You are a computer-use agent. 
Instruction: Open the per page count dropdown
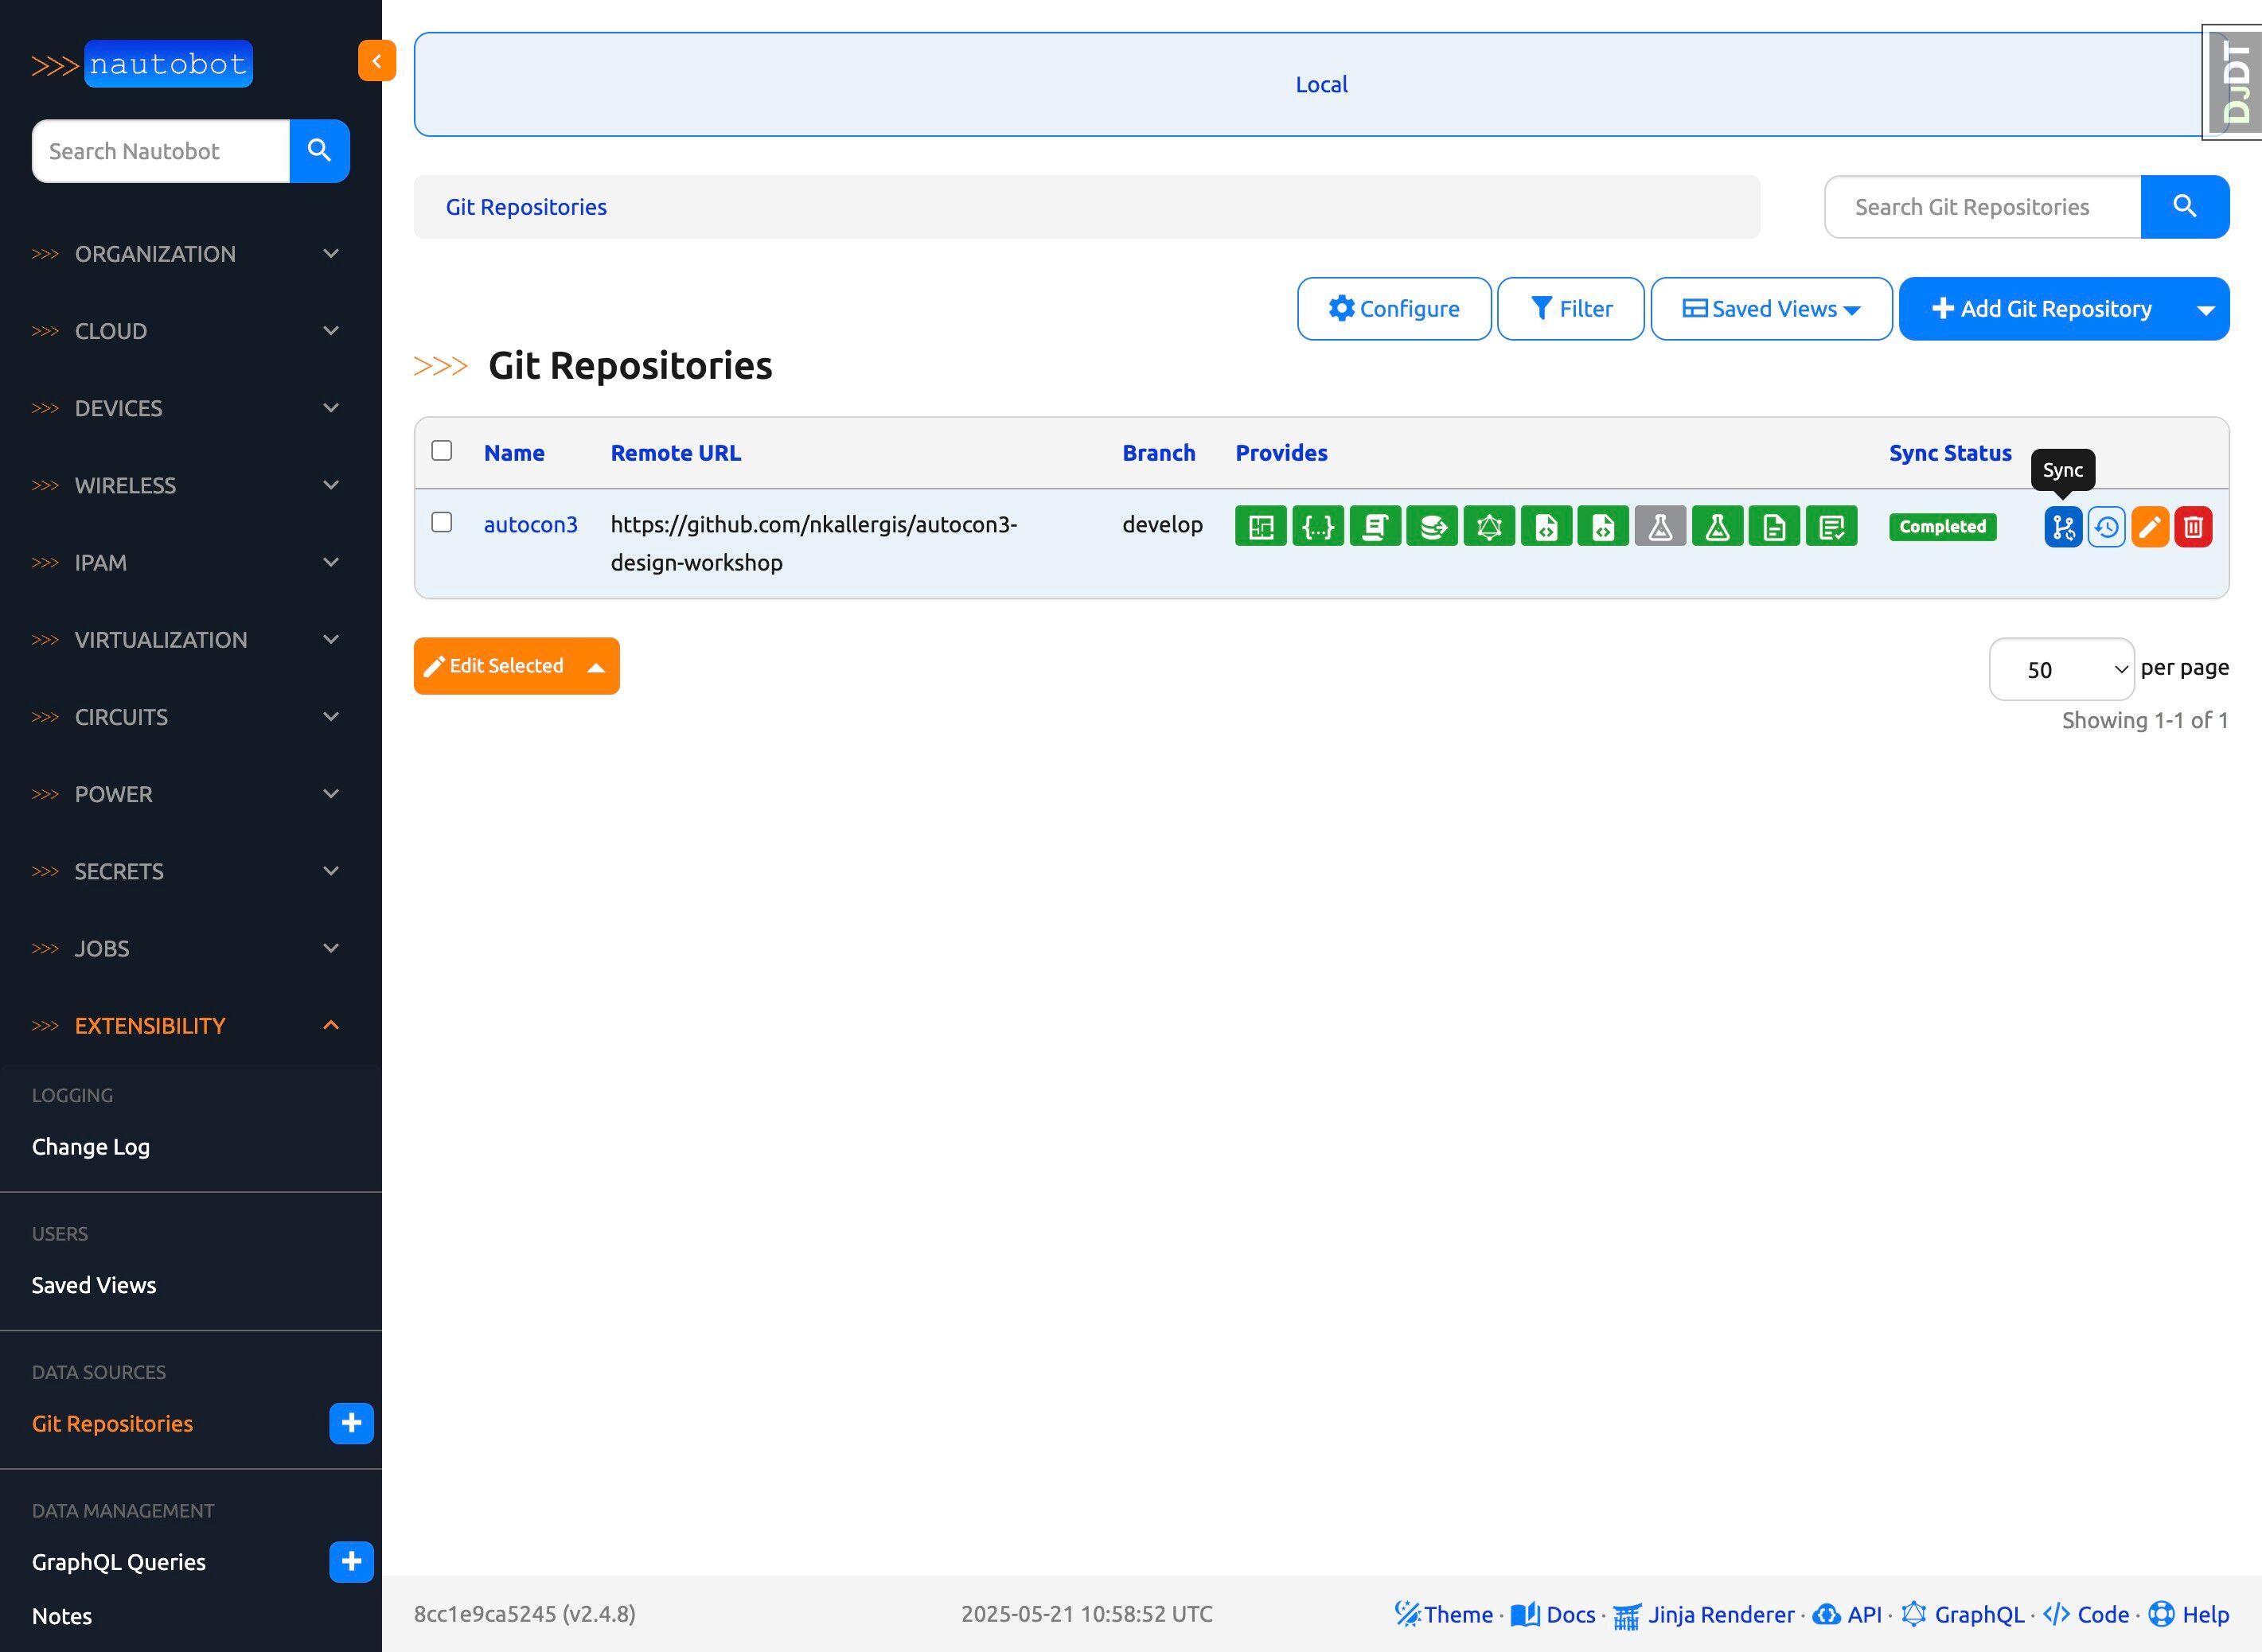(x=2061, y=669)
